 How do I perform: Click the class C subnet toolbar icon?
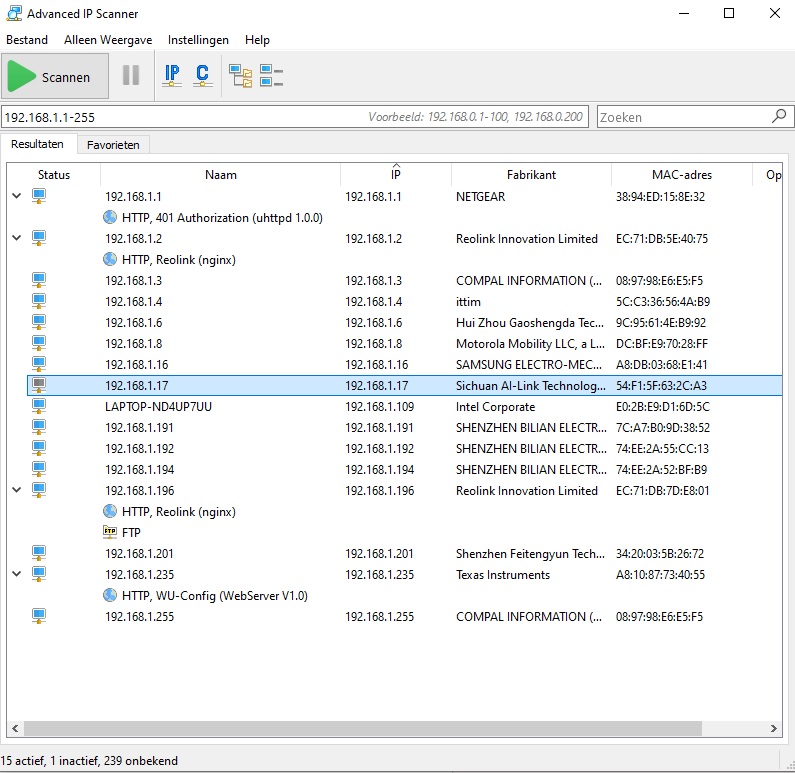click(x=202, y=76)
